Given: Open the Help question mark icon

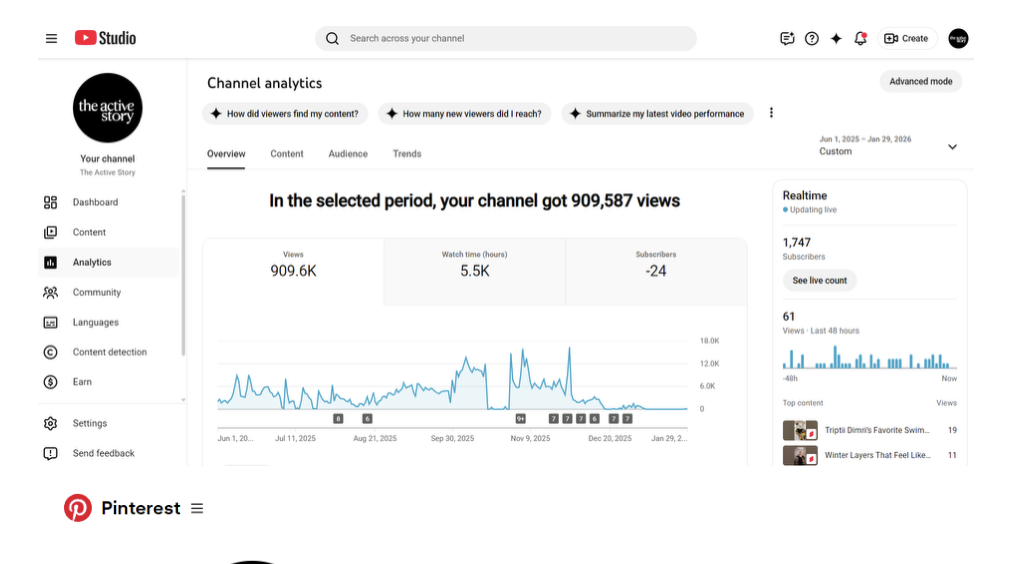Looking at the screenshot, I should (811, 38).
